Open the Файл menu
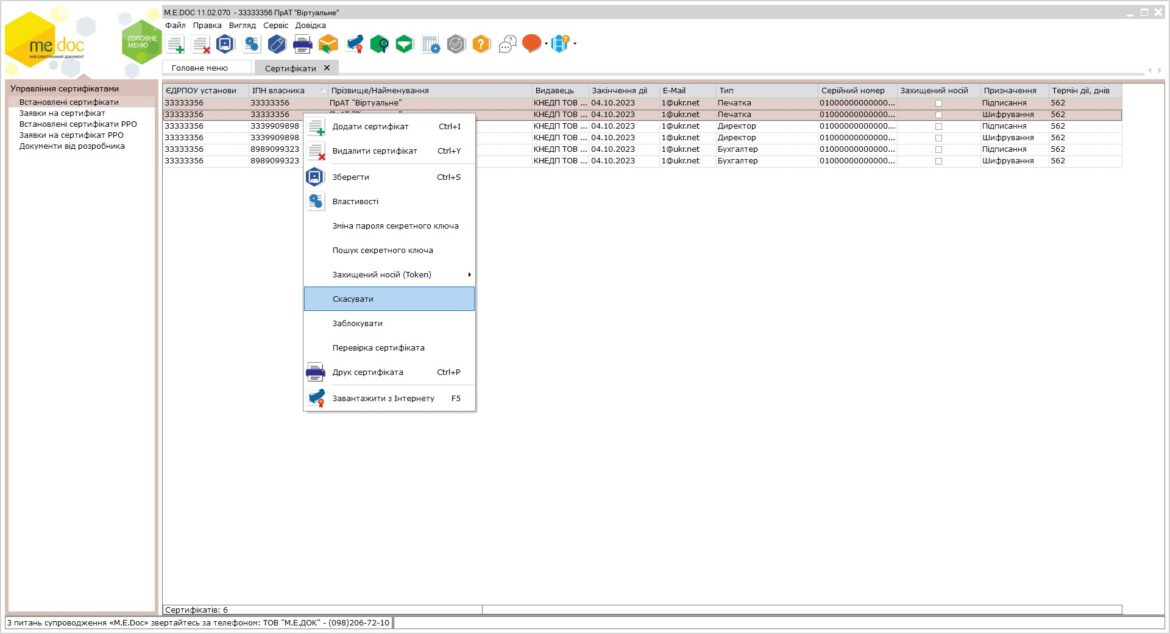This screenshot has height=634, width=1170. click(x=175, y=25)
